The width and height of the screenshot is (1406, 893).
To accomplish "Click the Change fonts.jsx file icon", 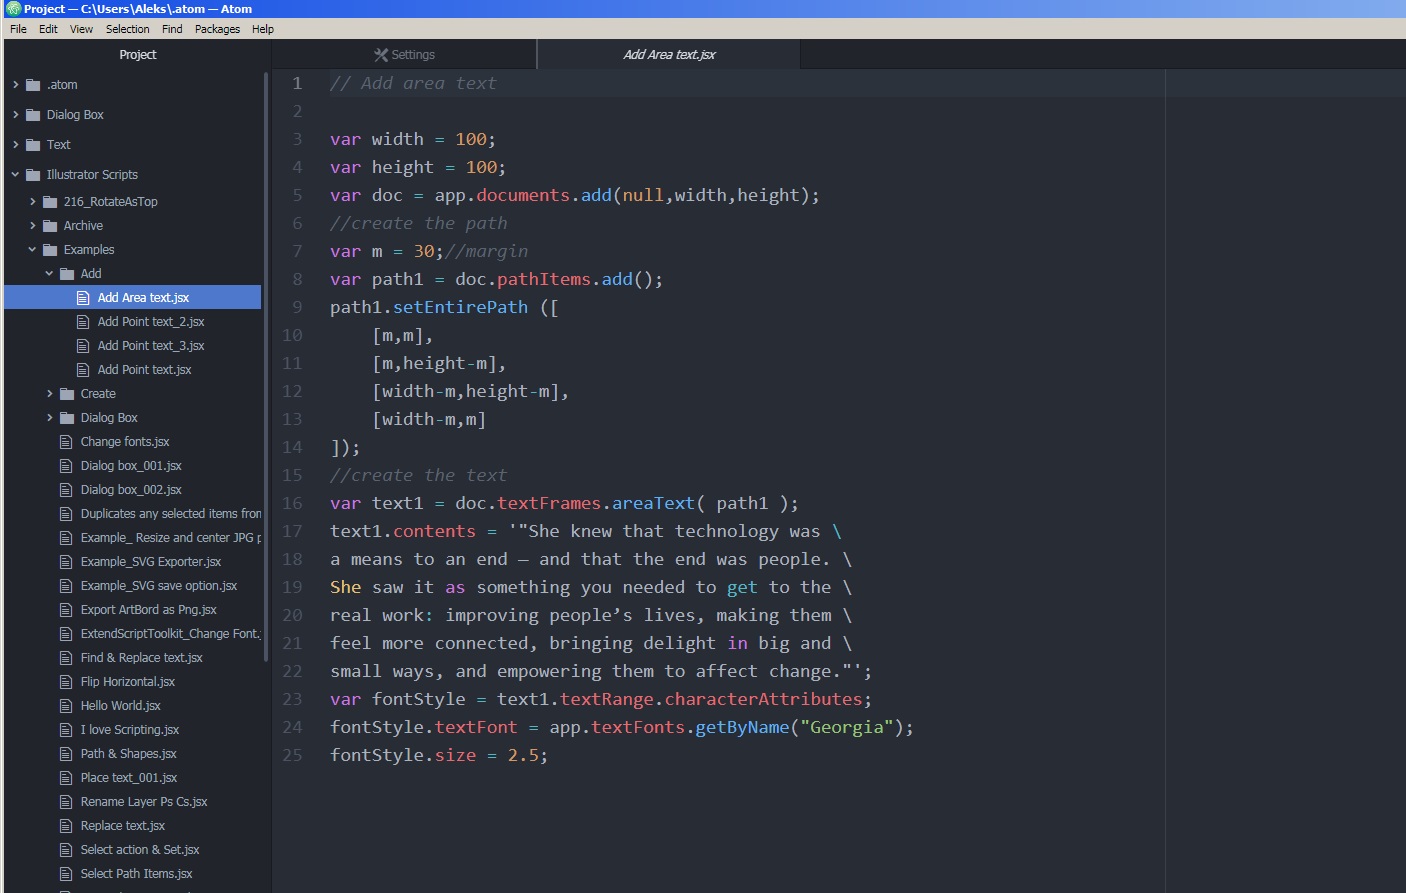I will click(66, 442).
